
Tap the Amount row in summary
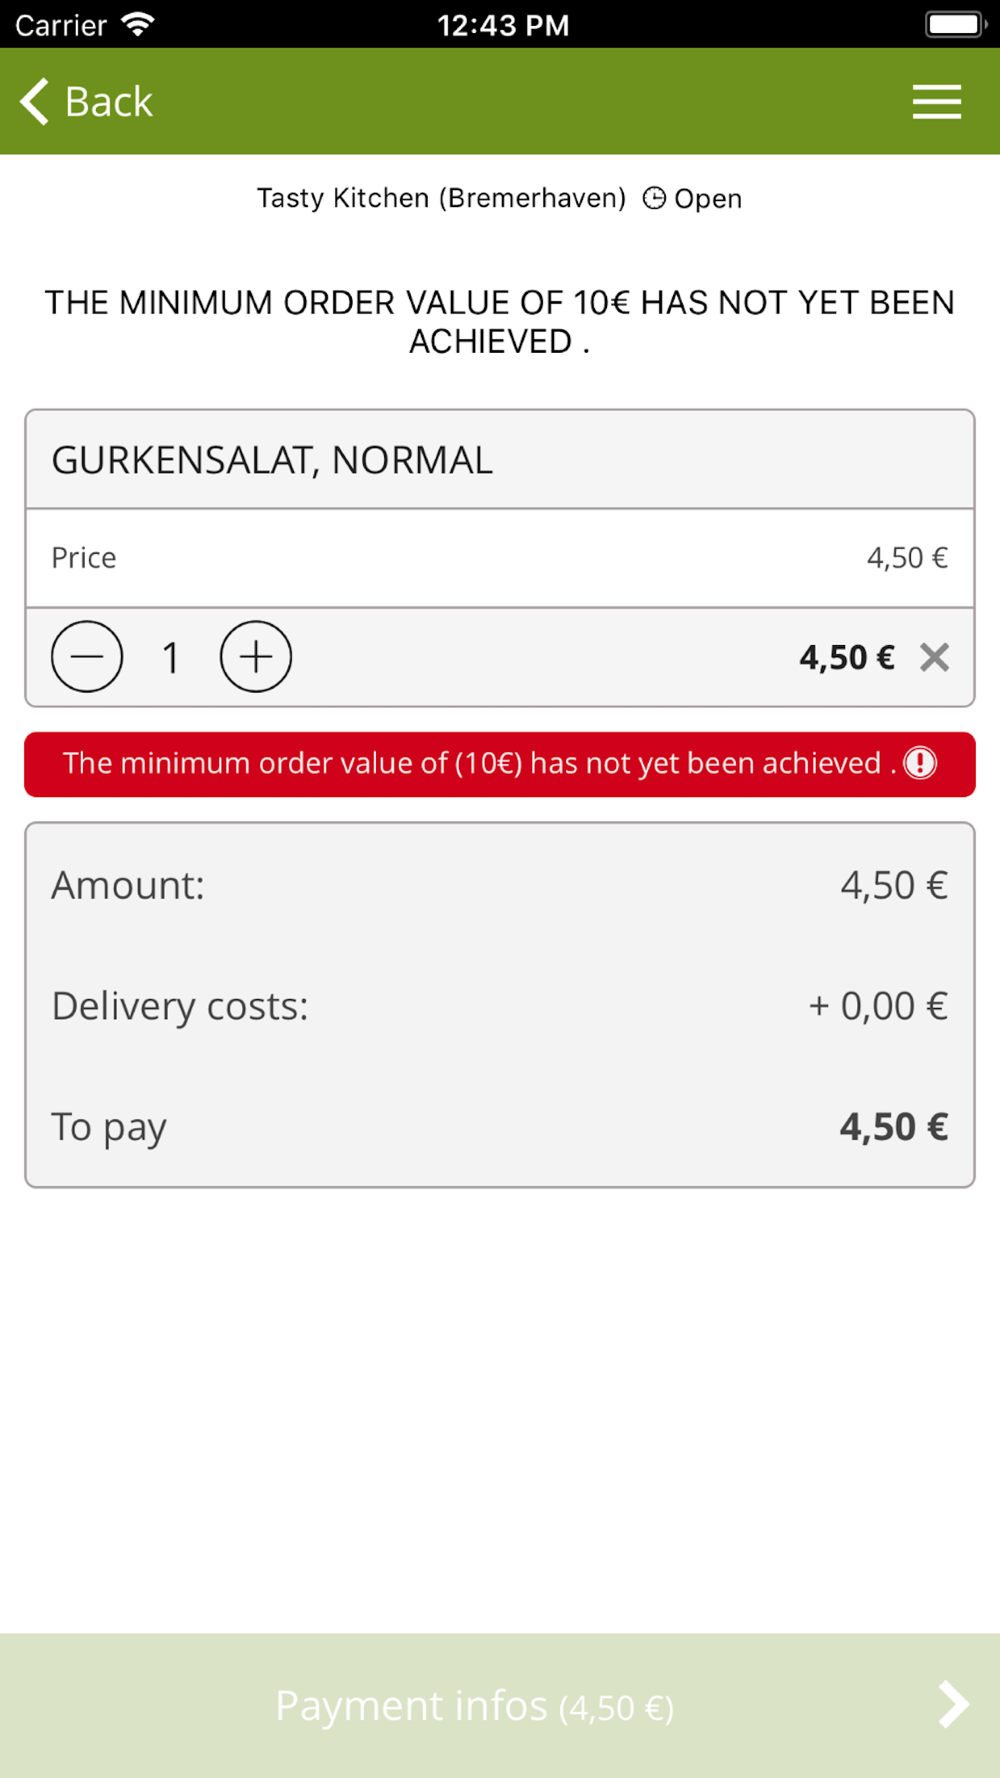point(500,885)
